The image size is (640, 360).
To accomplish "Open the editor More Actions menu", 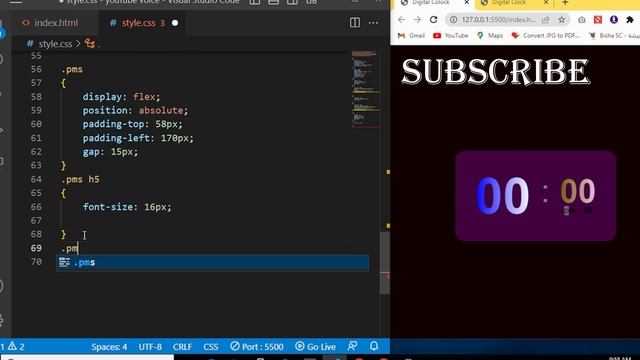I will (373, 23).
